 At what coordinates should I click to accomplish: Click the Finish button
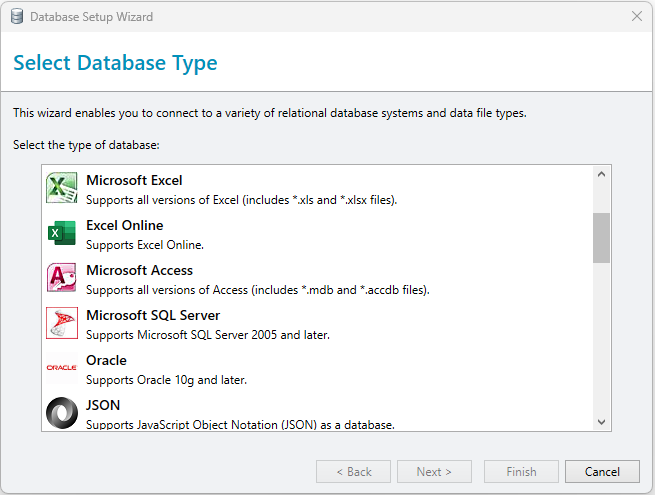(x=521, y=472)
